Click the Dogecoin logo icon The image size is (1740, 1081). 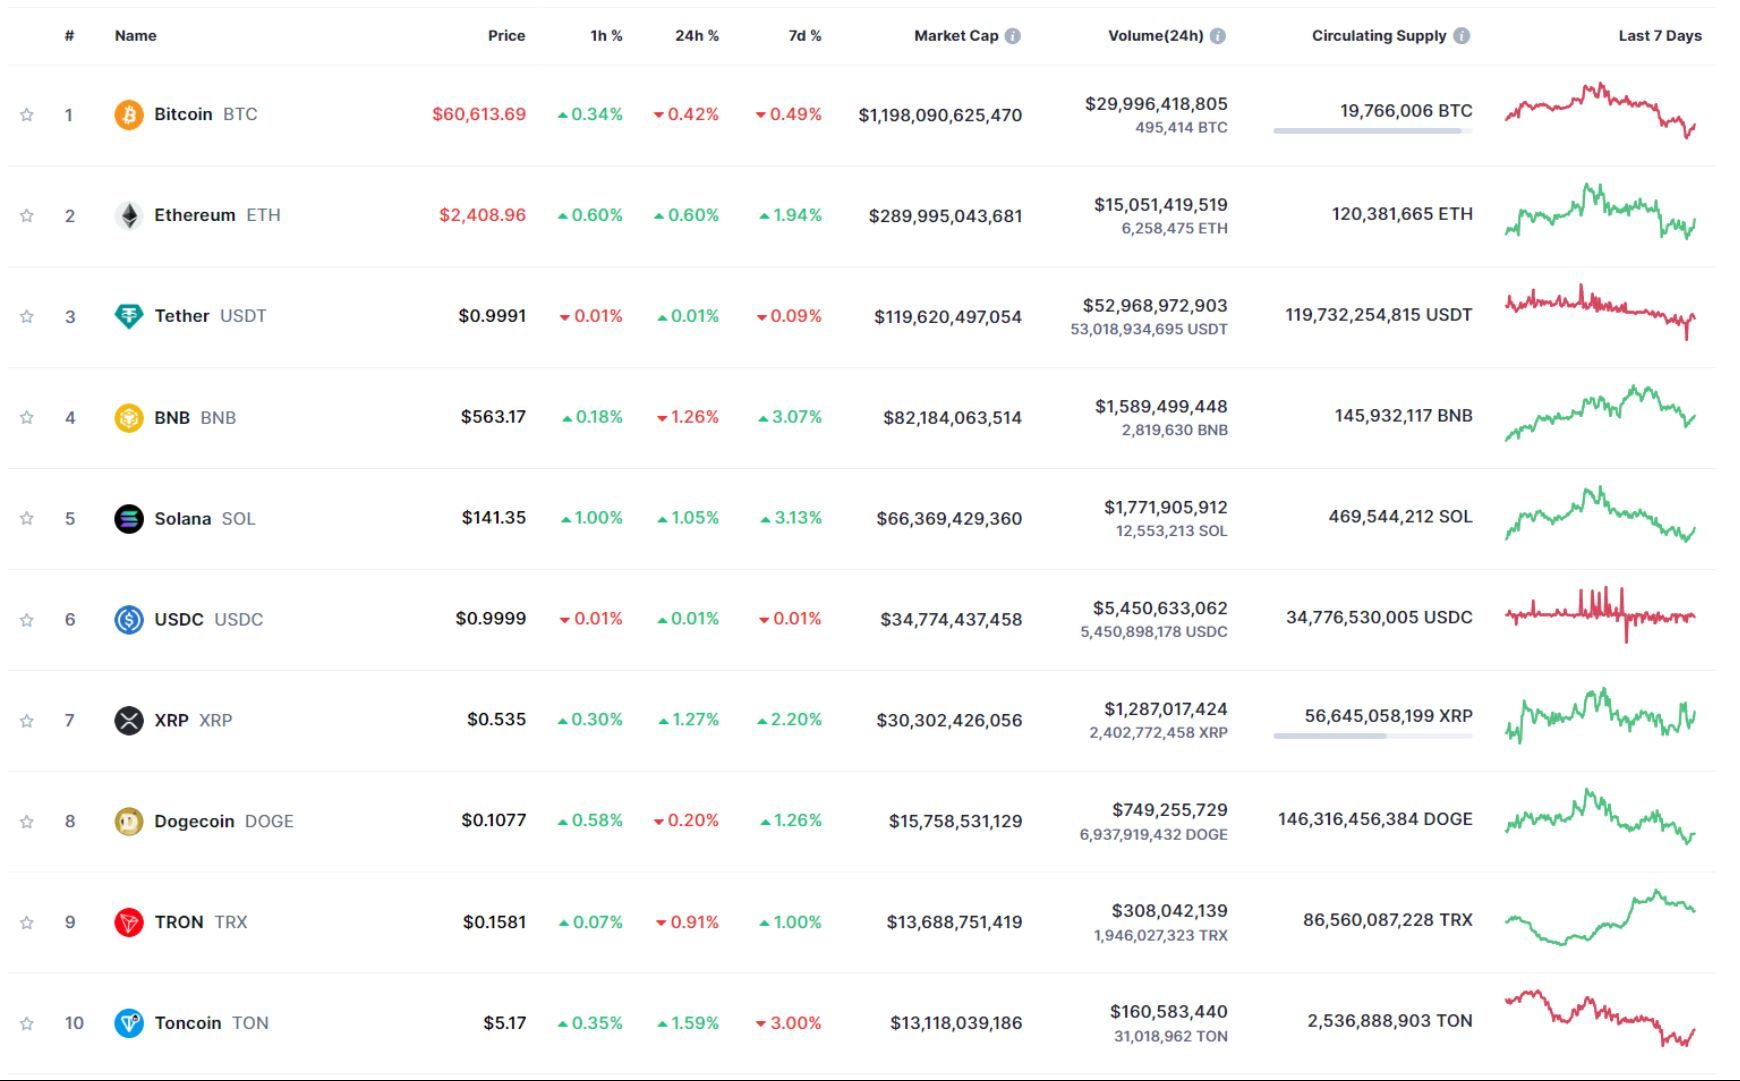coord(129,822)
